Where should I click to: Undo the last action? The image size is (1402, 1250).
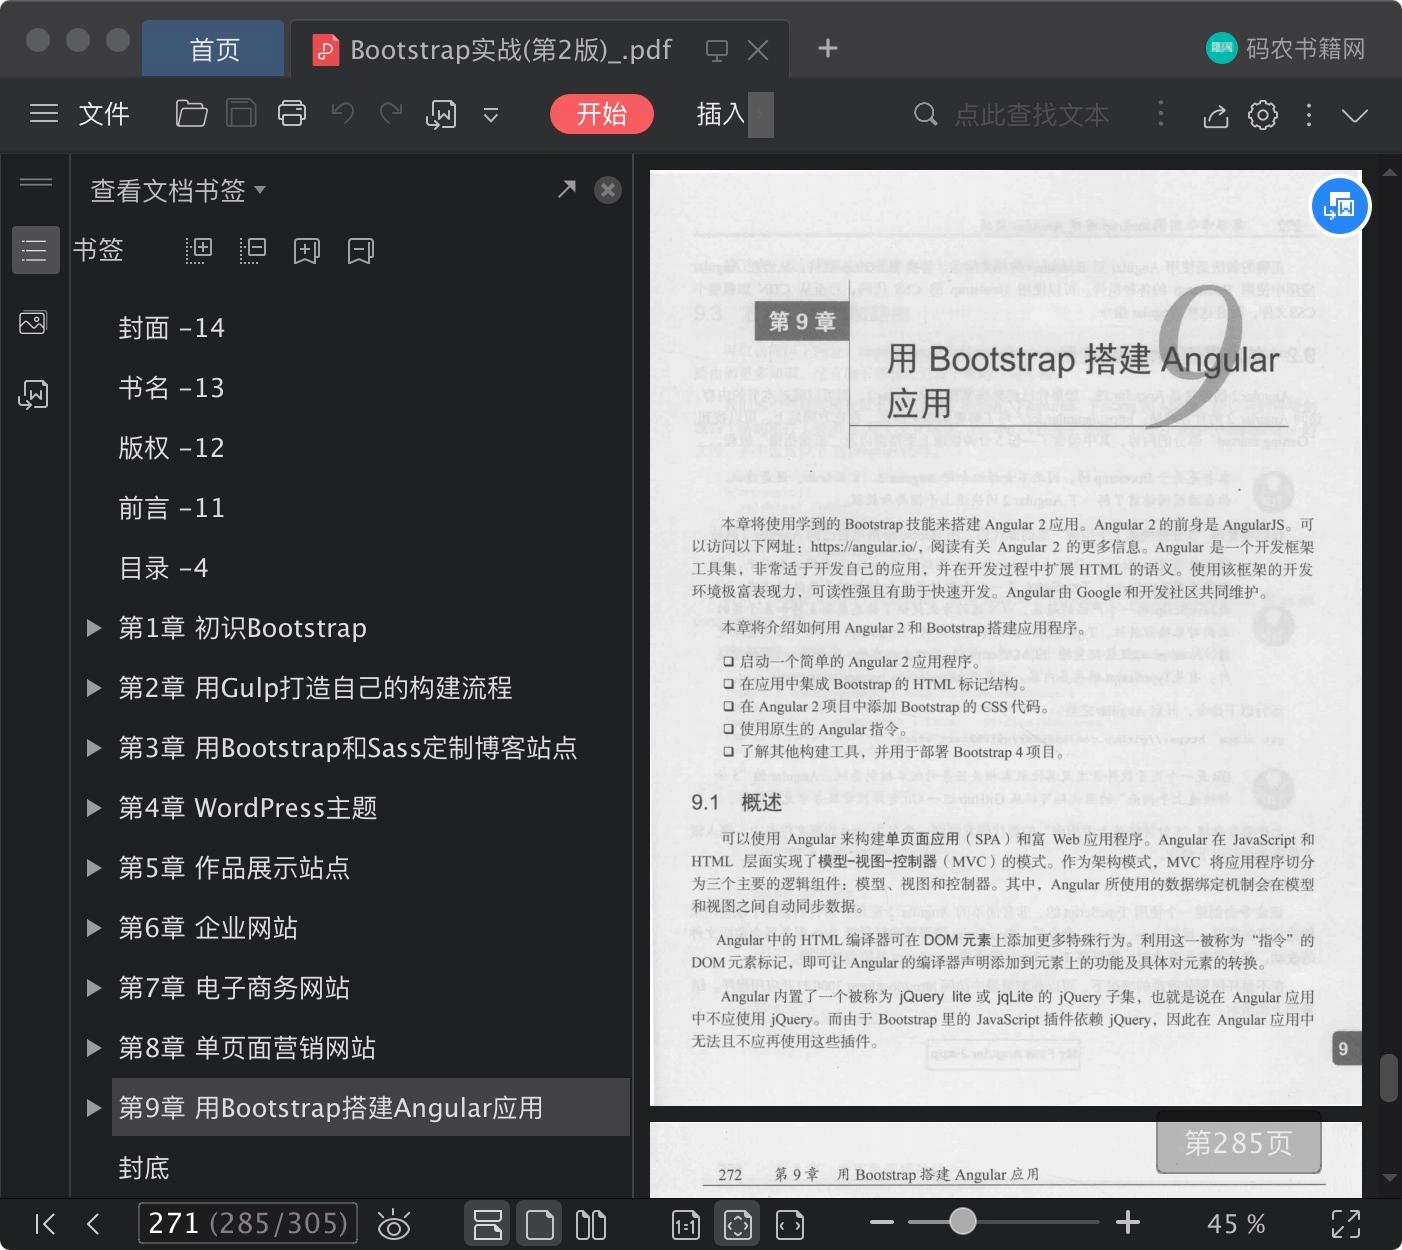point(342,114)
